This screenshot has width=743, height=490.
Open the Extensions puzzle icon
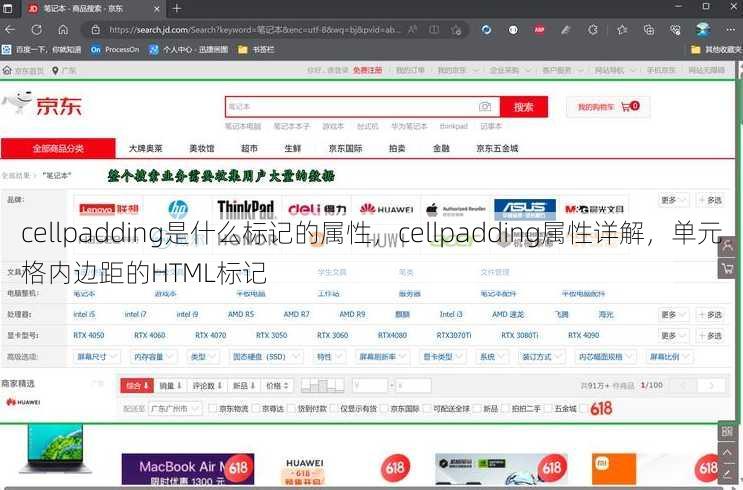click(593, 29)
